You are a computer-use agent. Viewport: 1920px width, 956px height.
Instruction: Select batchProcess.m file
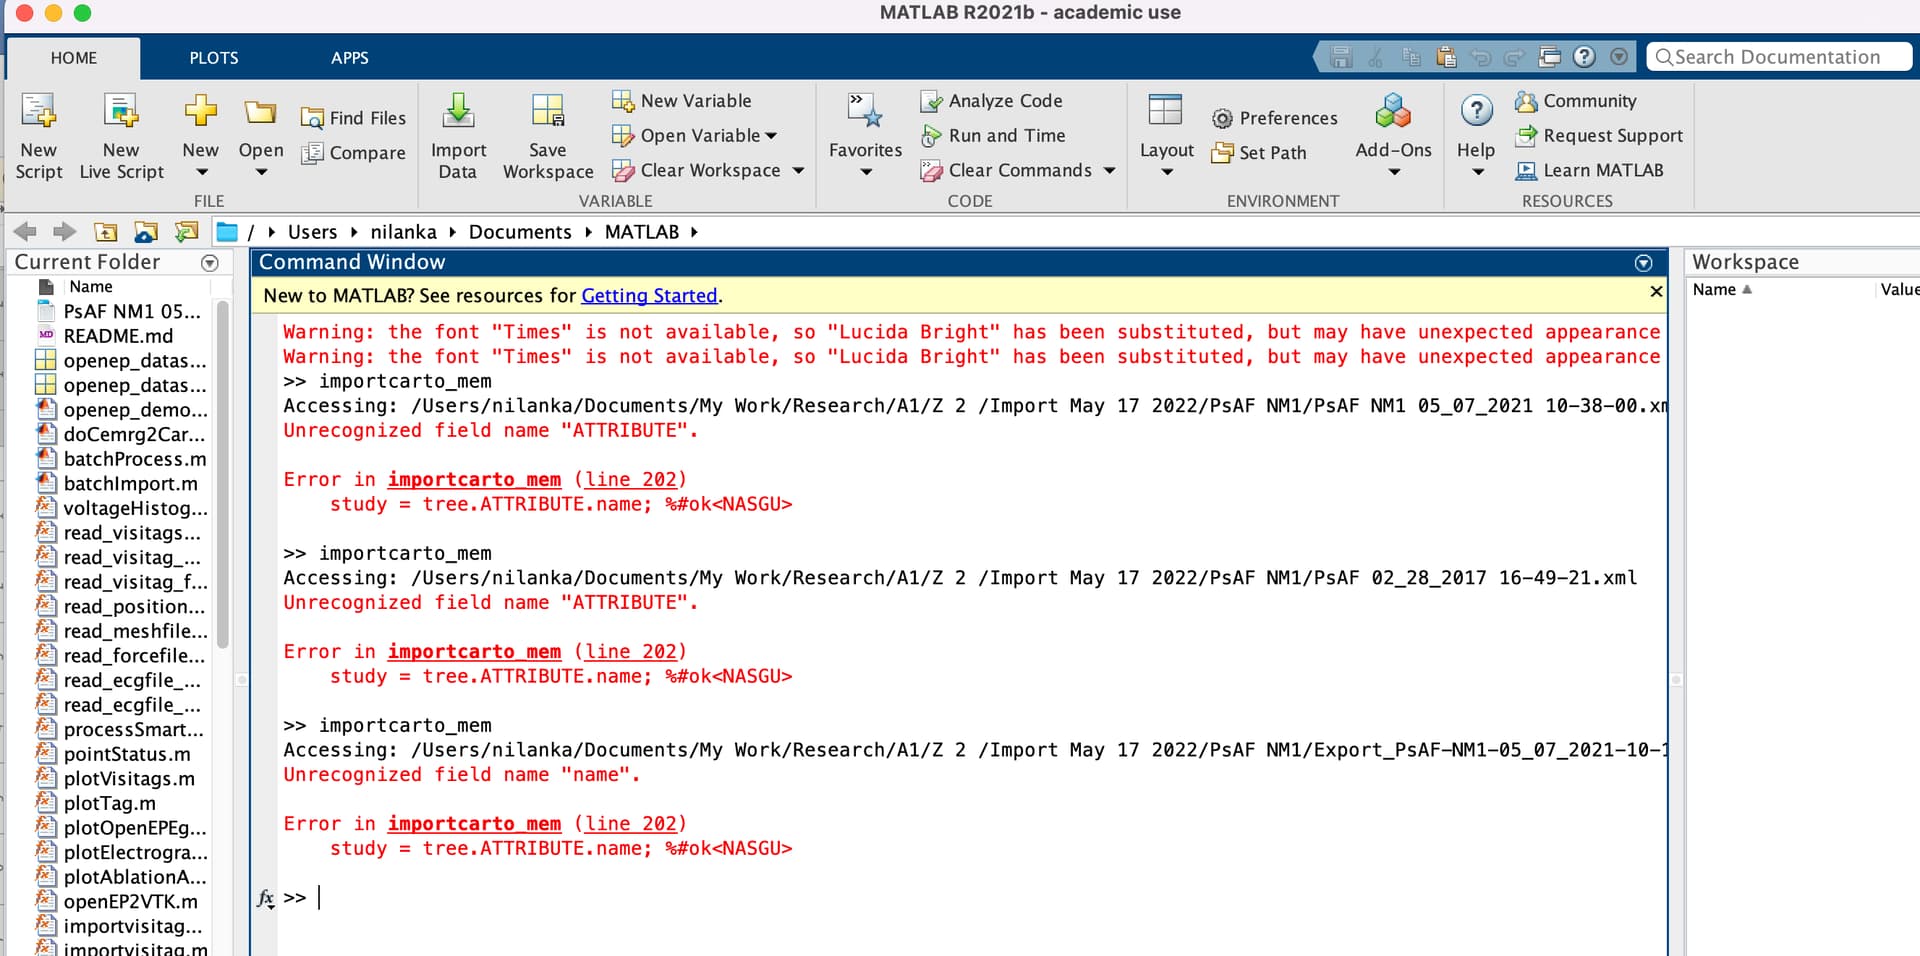[135, 459]
